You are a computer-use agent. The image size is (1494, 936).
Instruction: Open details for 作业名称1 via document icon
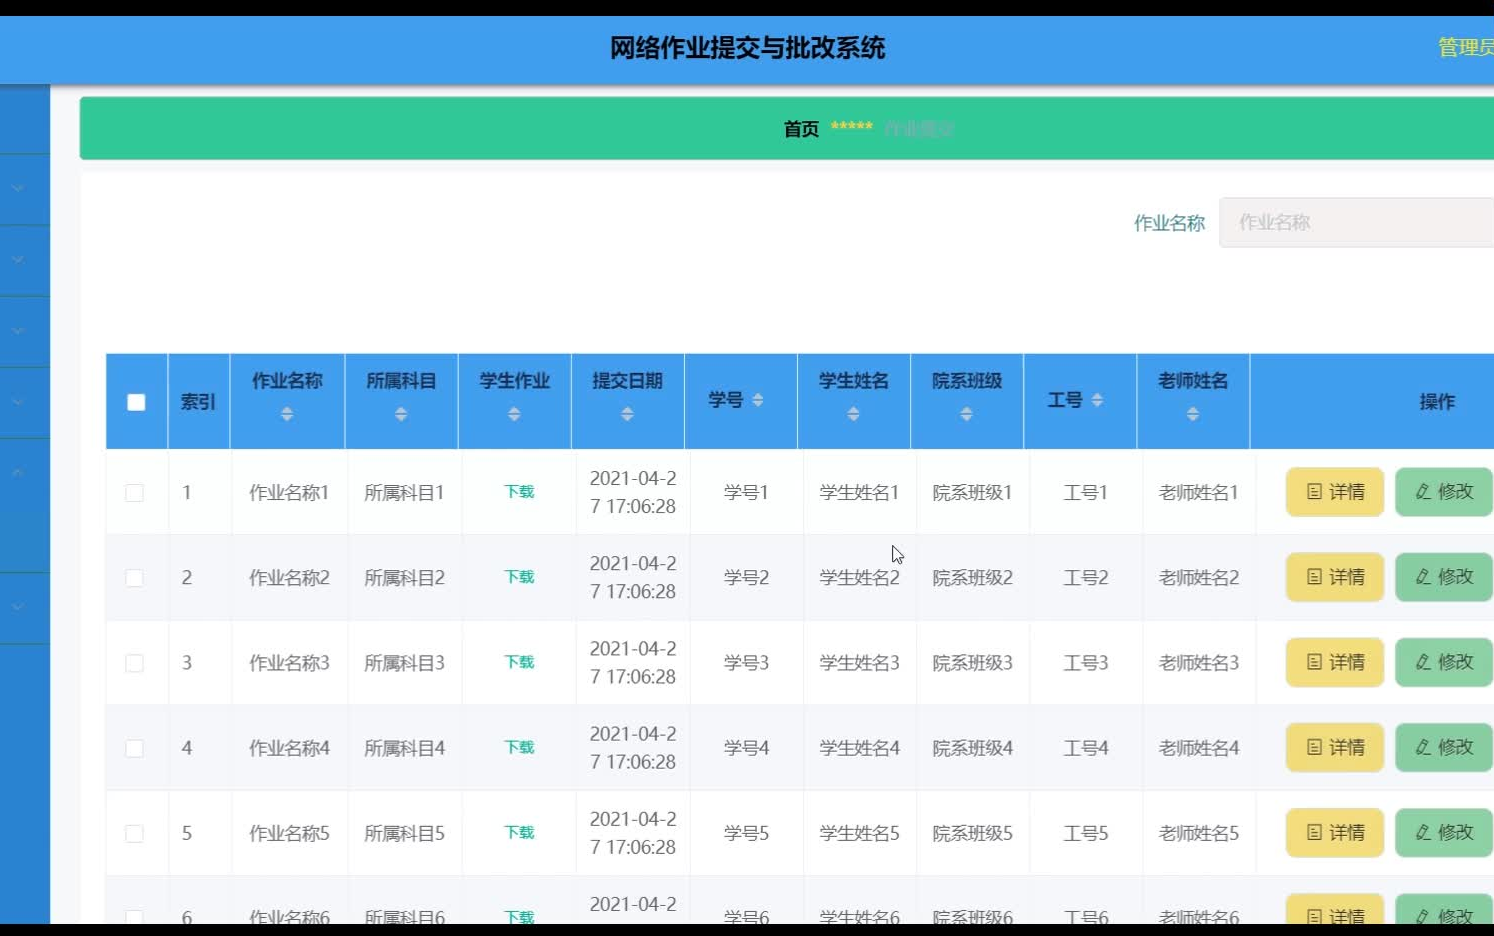click(1312, 492)
